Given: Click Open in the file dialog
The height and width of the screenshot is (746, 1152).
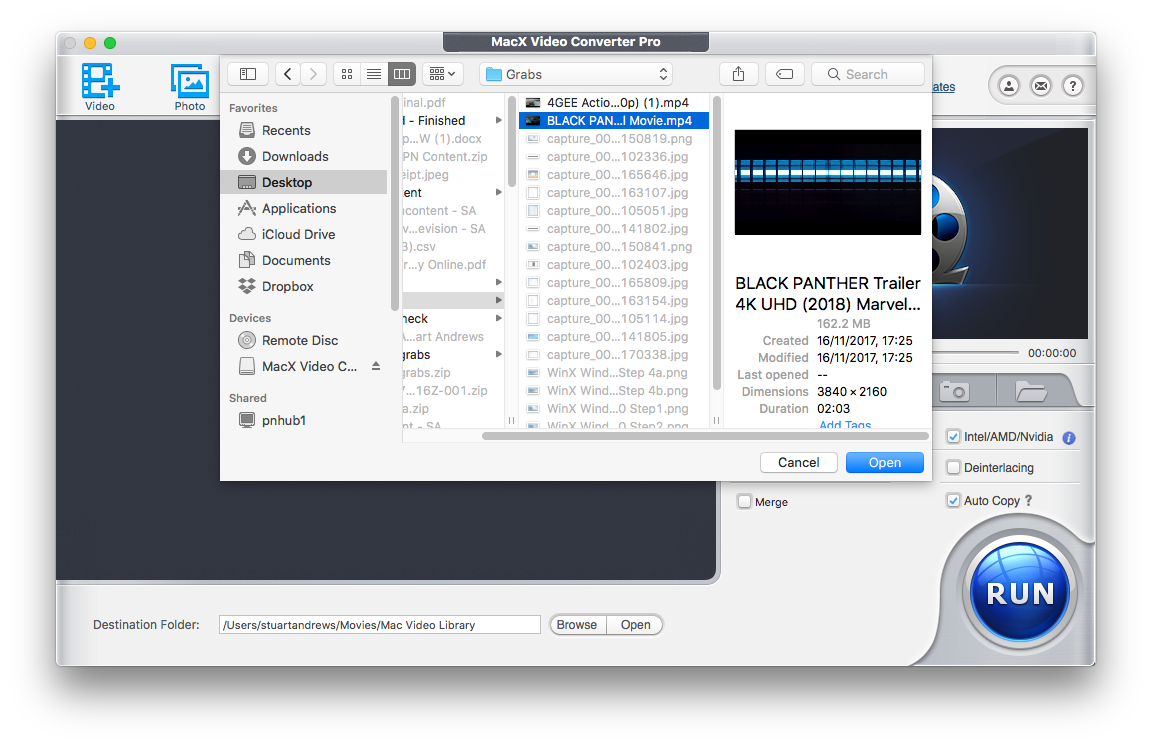Looking at the screenshot, I should (885, 462).
